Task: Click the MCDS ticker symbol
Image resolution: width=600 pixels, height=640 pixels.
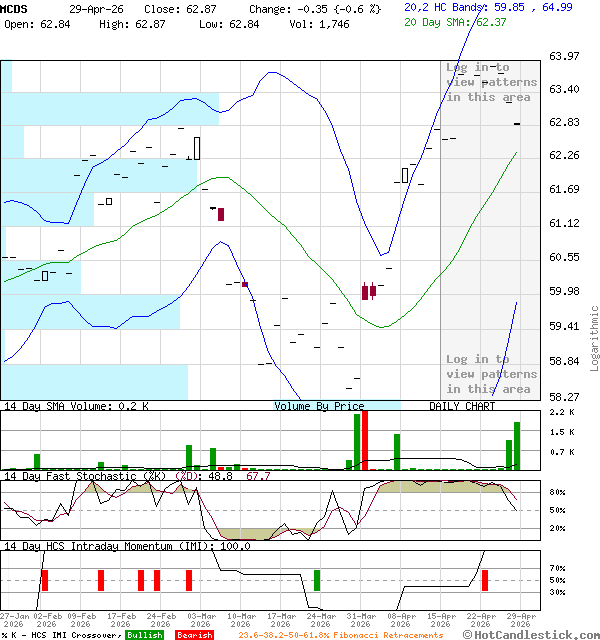Action: (x=16, y=8)
